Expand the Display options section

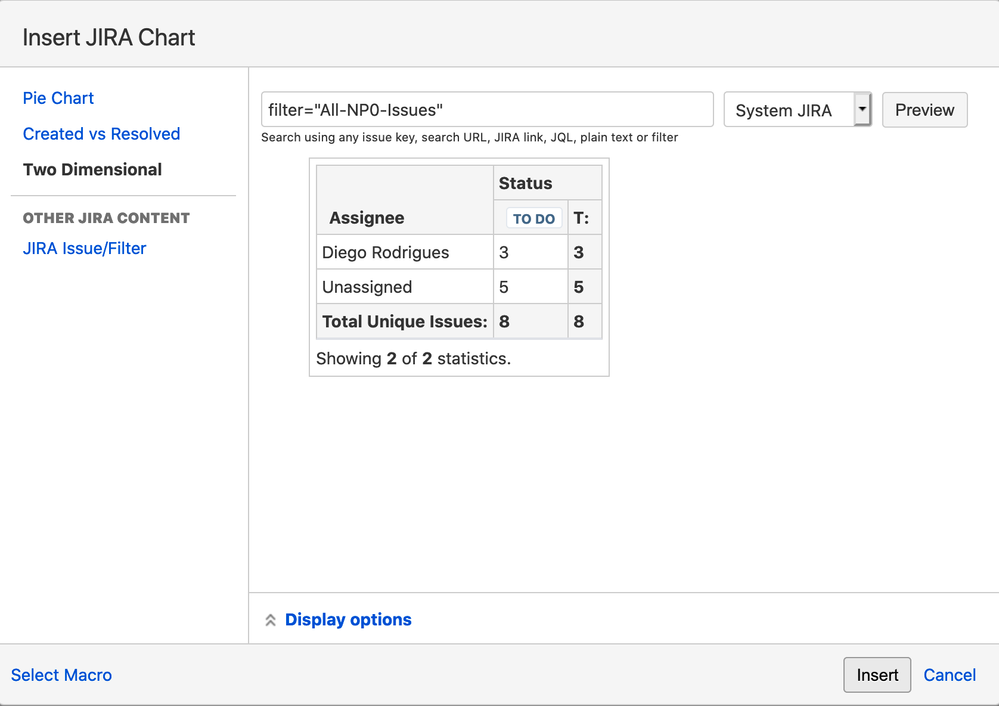(347, 620)
